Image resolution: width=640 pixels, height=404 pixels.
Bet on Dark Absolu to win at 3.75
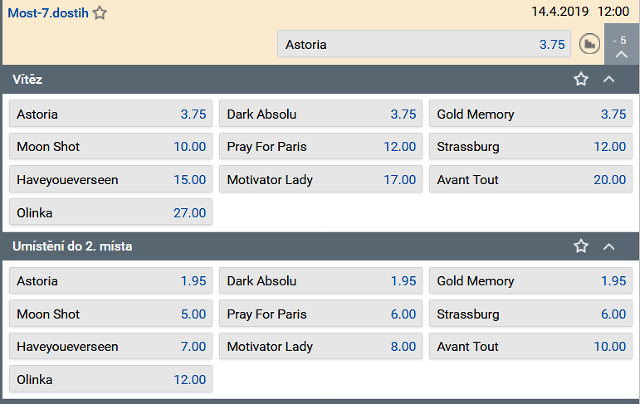click(321, 114)
